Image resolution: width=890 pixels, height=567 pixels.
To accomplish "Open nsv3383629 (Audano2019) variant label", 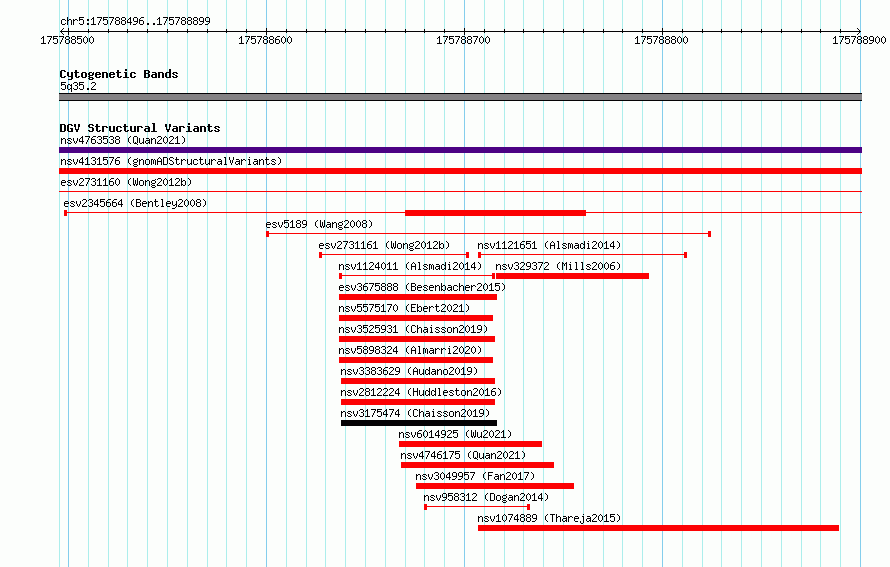I will pyautogui.click(x=409, y=371).
